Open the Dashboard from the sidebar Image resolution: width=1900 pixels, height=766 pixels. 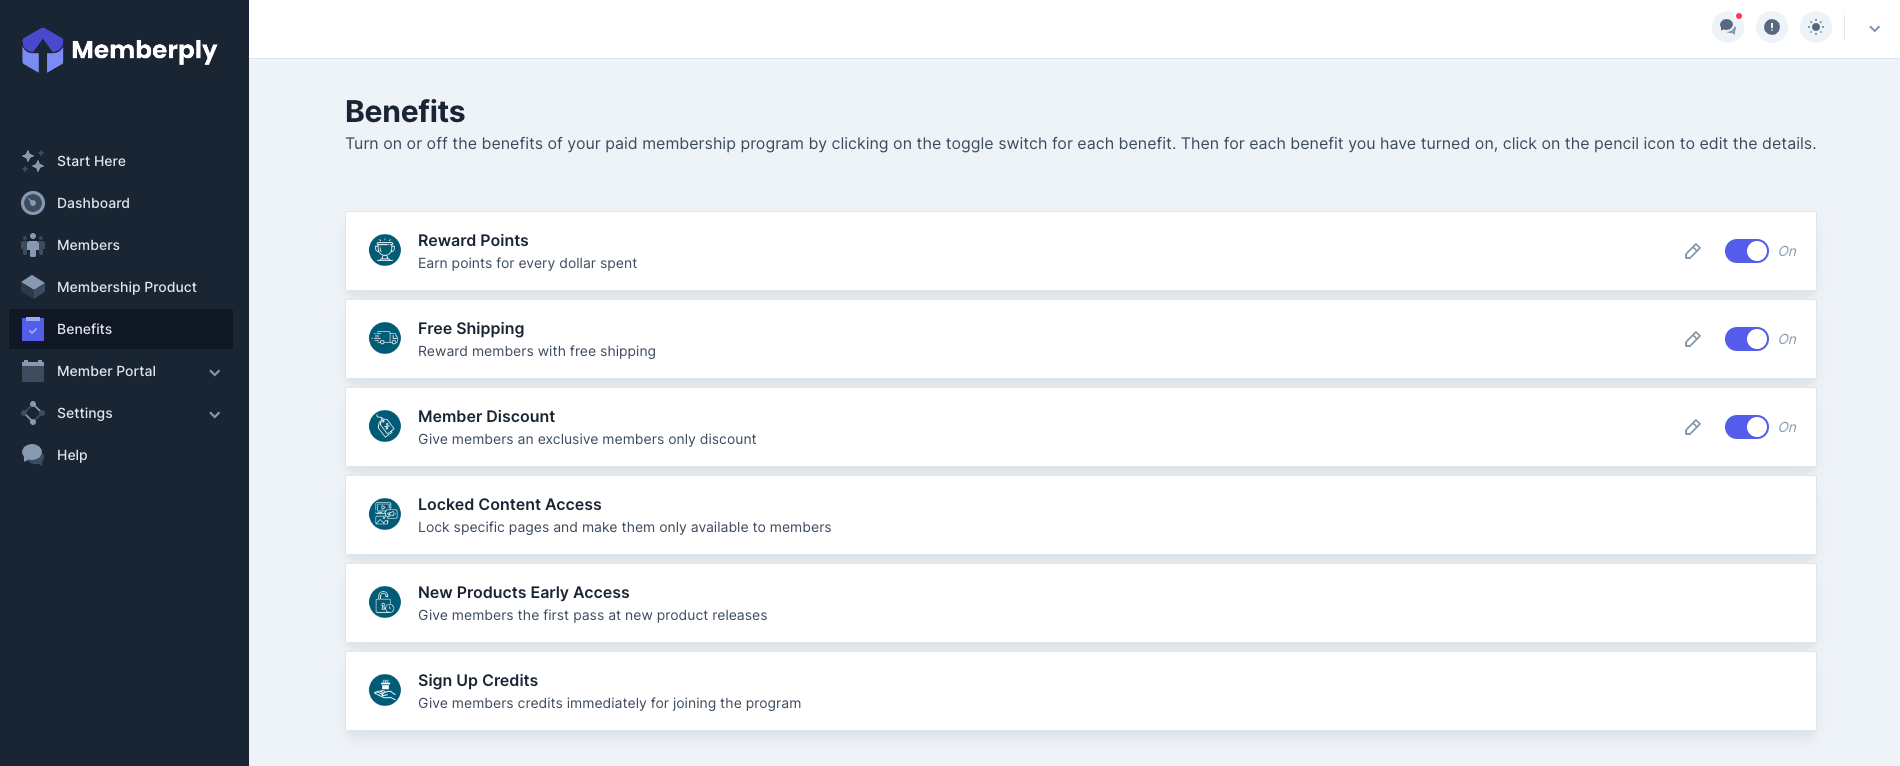(x=93, y=203)
